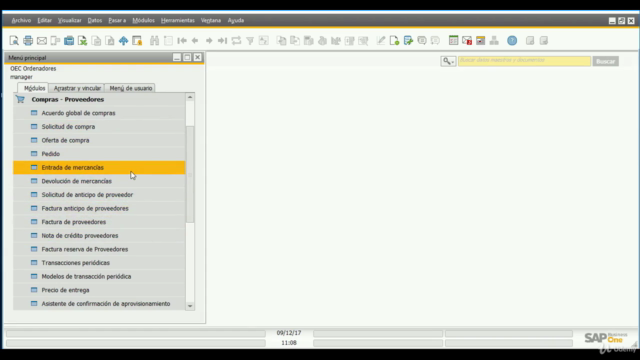Click the Refresh record toolbar icon
The image size is (640, 360).
point(236,40)
